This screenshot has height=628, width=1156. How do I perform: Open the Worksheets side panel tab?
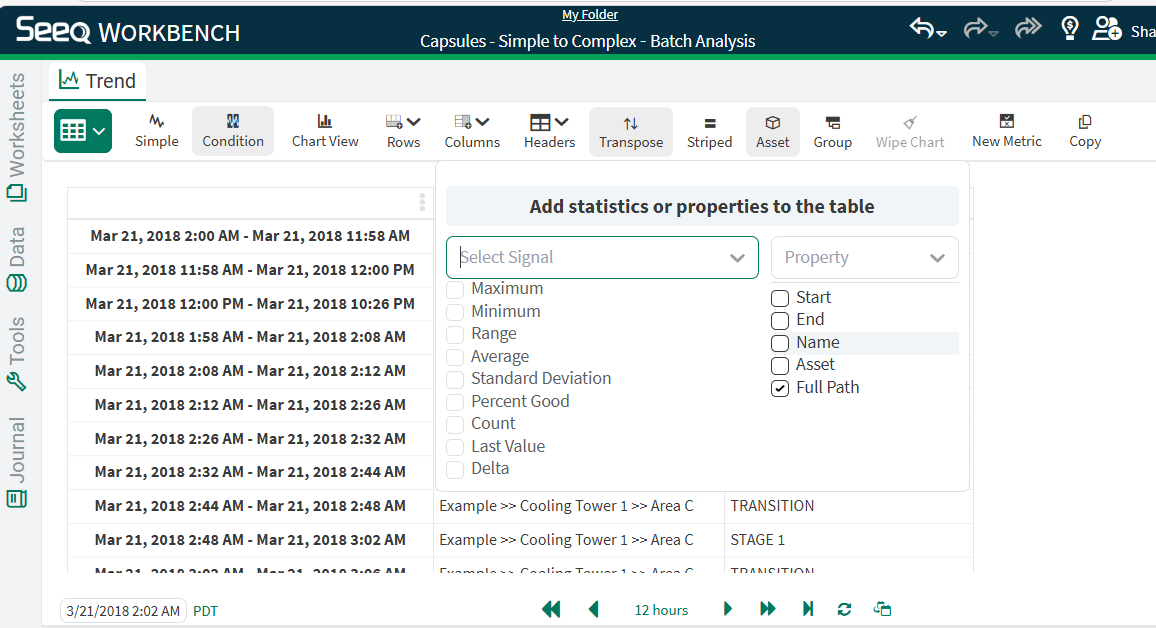click(x=17, y=136)
